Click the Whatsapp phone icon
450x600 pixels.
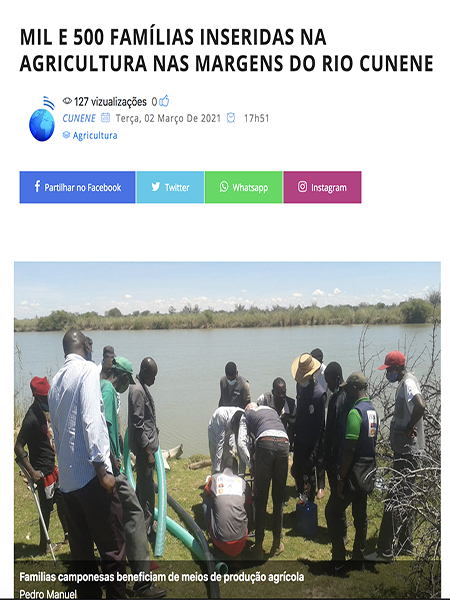(224, 187)
